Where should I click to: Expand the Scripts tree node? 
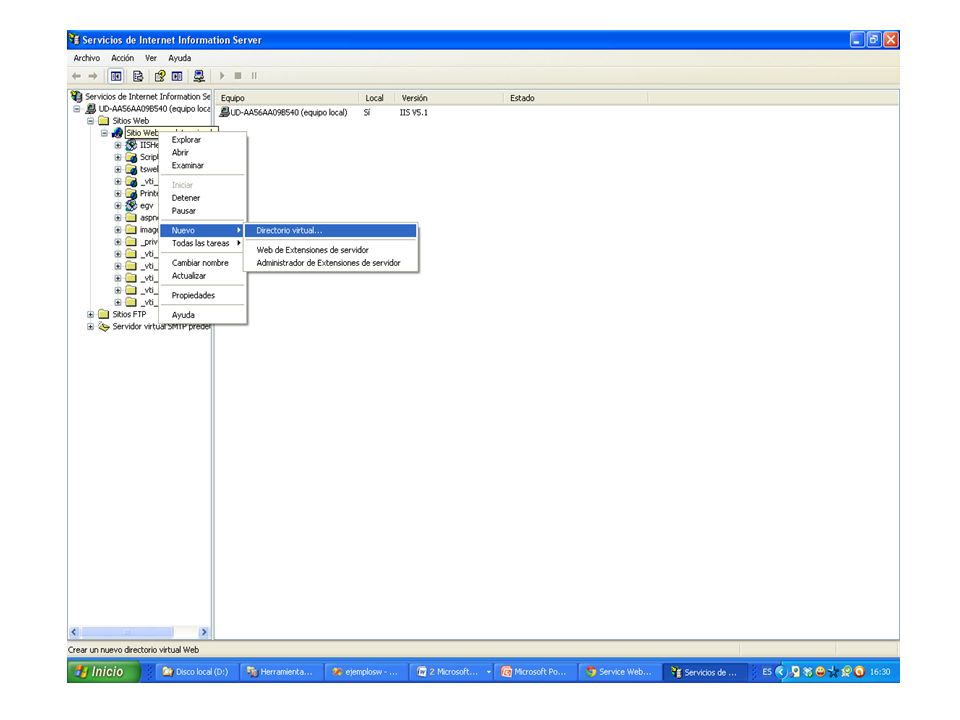[x=118, y=157]
